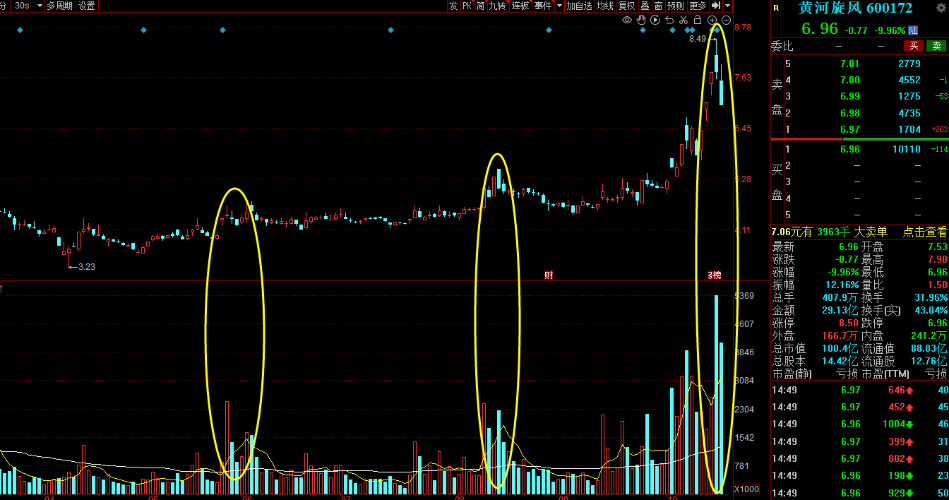Click the 黄河旋风 600172 stock title
The width and height of the screenshot is (949, 500).
(x=855, y=8)
